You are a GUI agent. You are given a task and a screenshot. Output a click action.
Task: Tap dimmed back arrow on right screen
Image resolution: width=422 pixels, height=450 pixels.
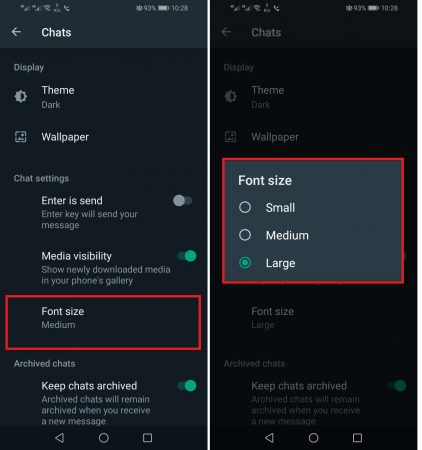coord(226,32)
